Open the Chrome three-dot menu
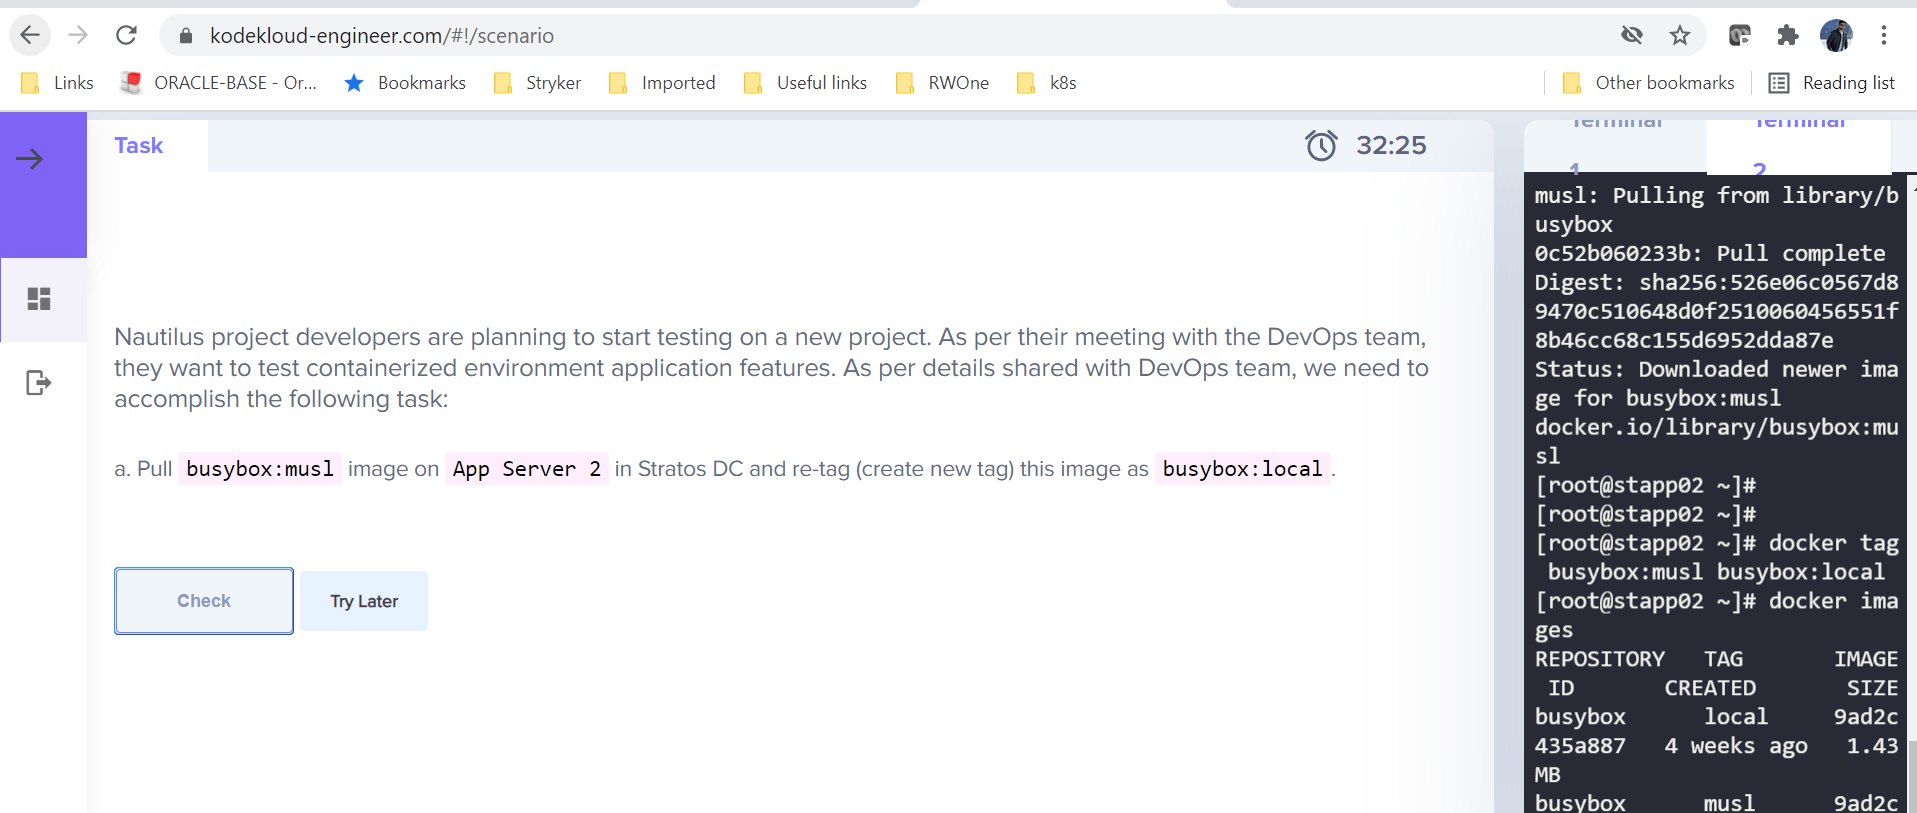 1884,36
